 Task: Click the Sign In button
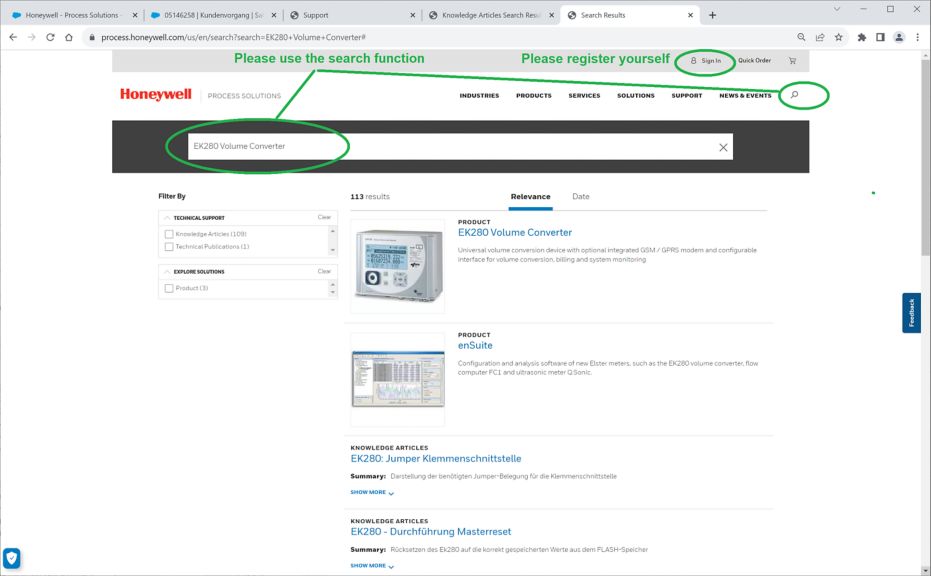(x=705, y=61)
